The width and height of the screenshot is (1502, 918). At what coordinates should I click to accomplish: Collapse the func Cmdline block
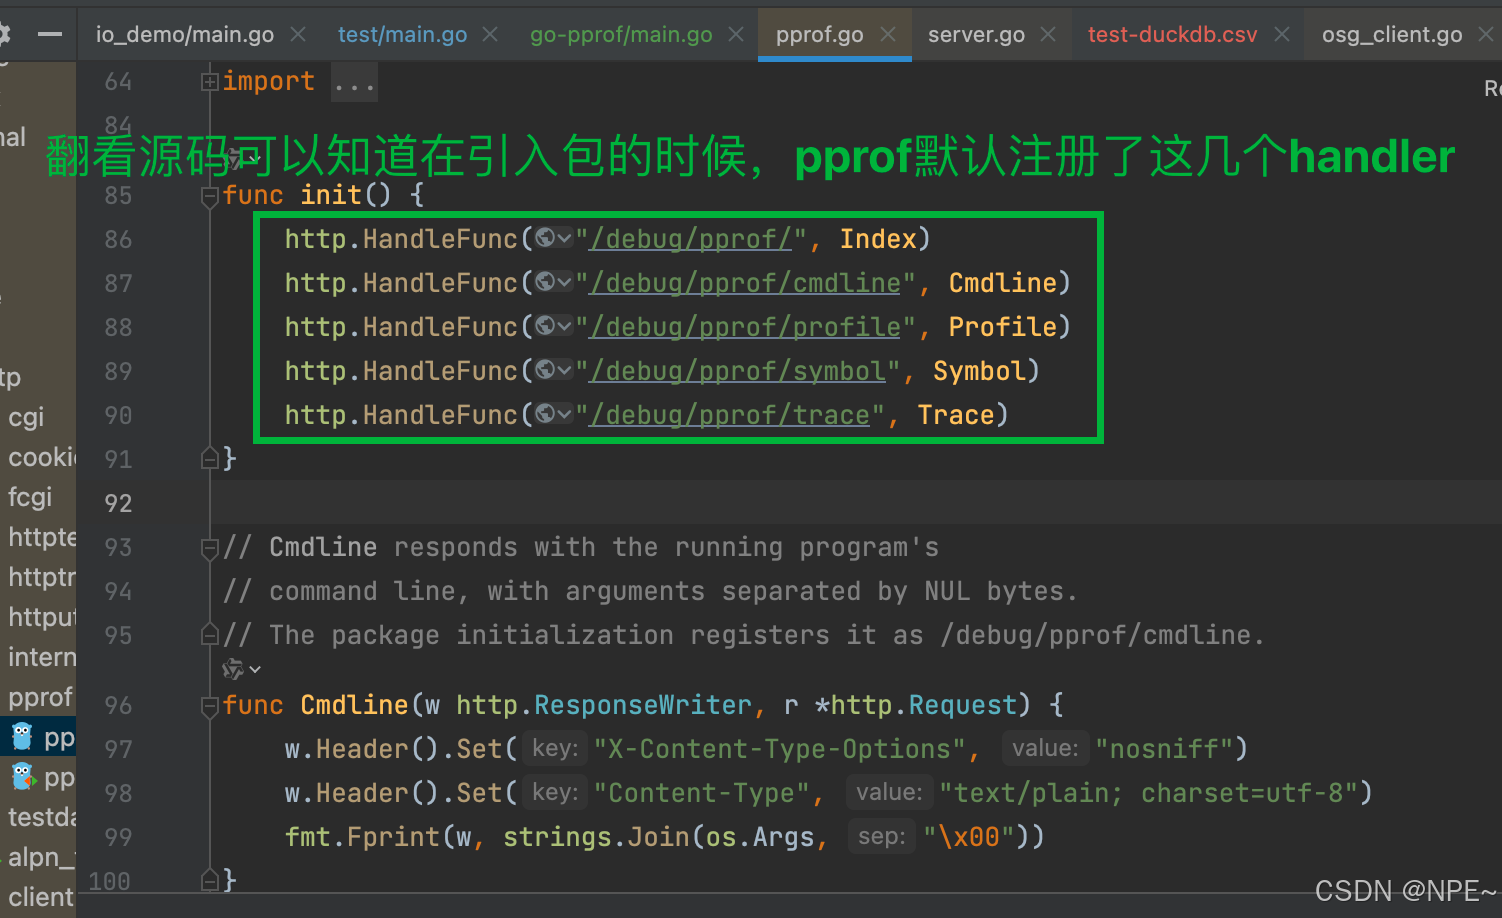[210, 707]
